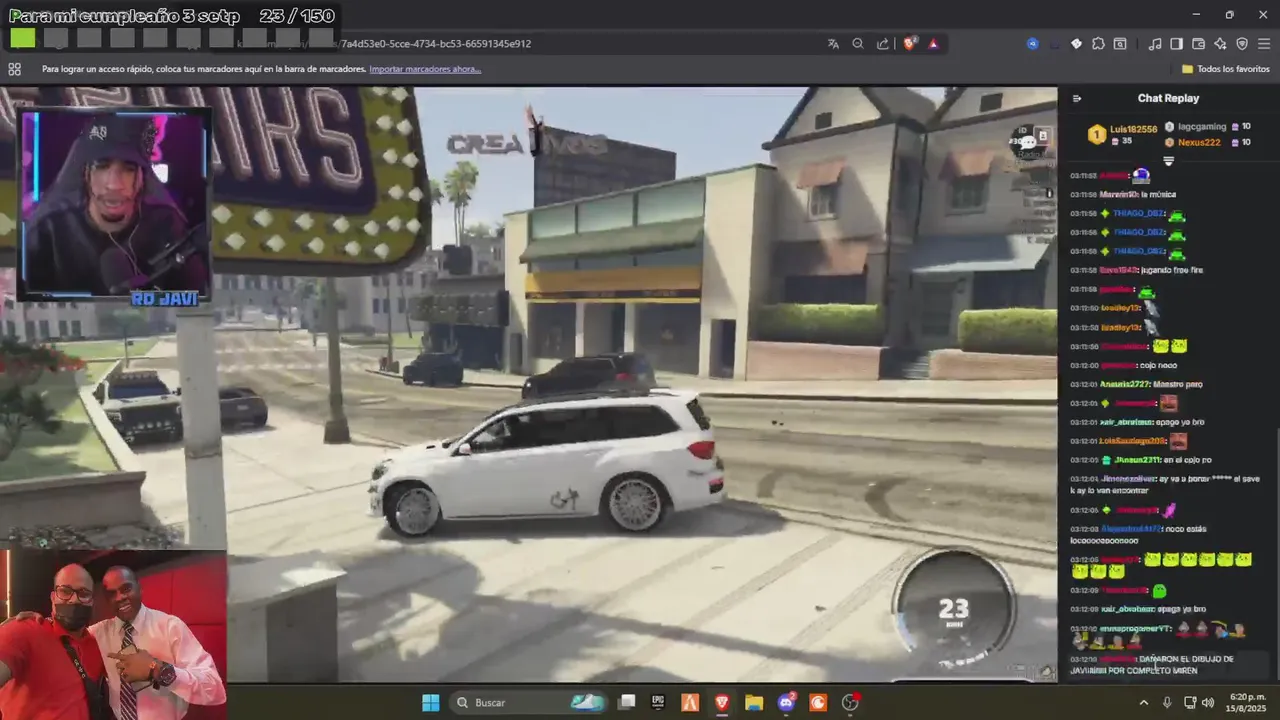Click the page URL in address bar
This screenshot has width=1280, height=720.
click(435, 44)
